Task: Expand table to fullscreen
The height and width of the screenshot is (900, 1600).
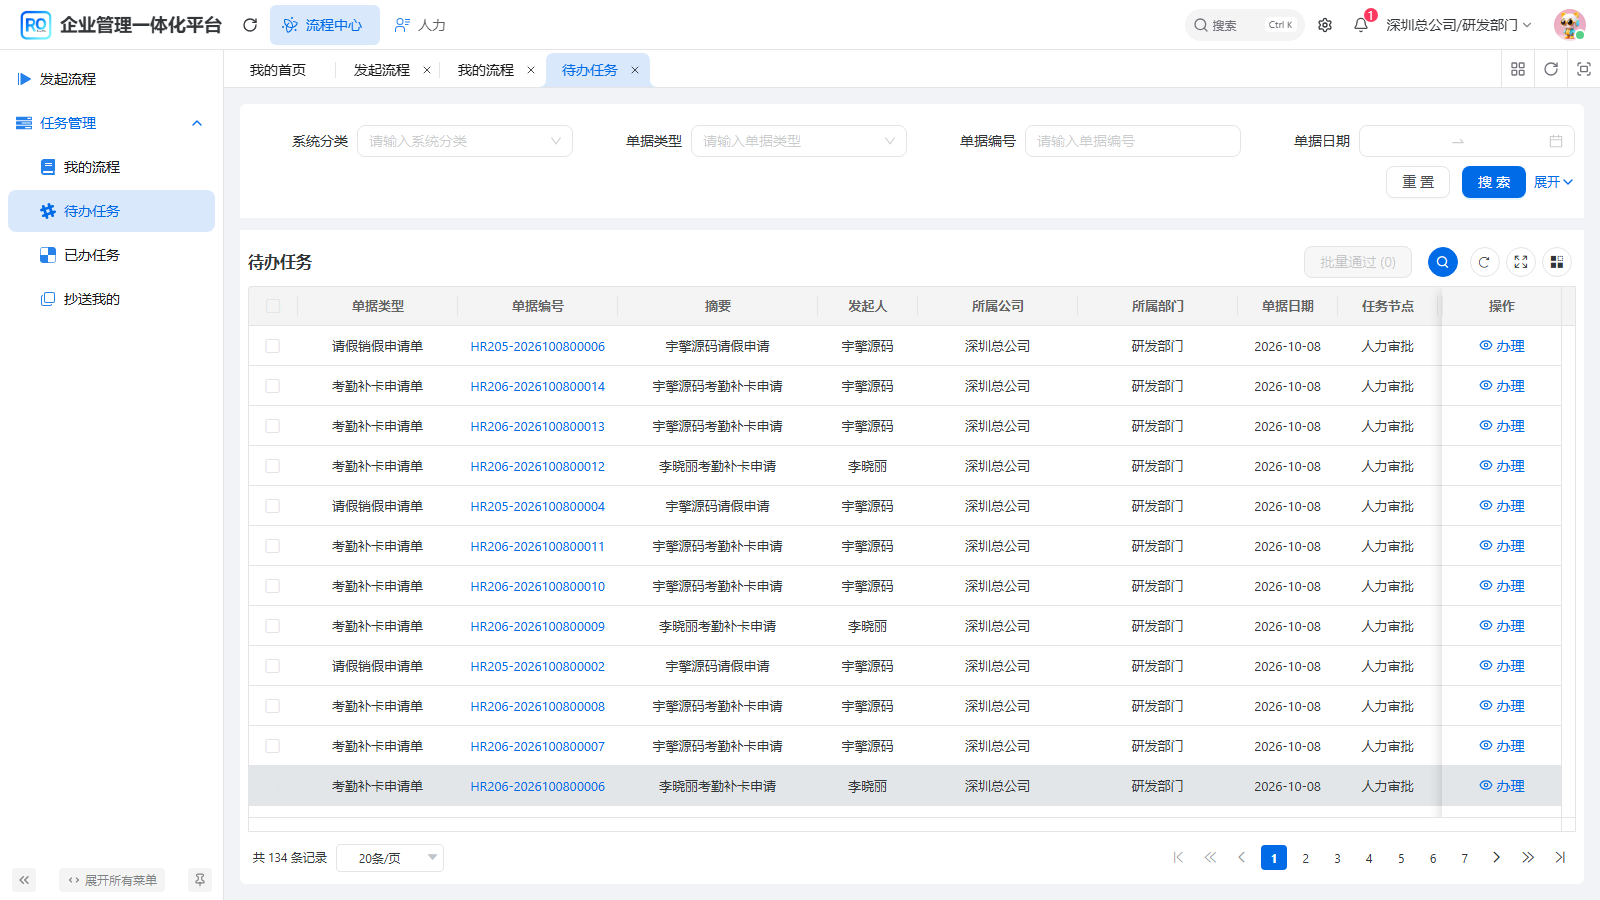Action: coord(1521,262)
